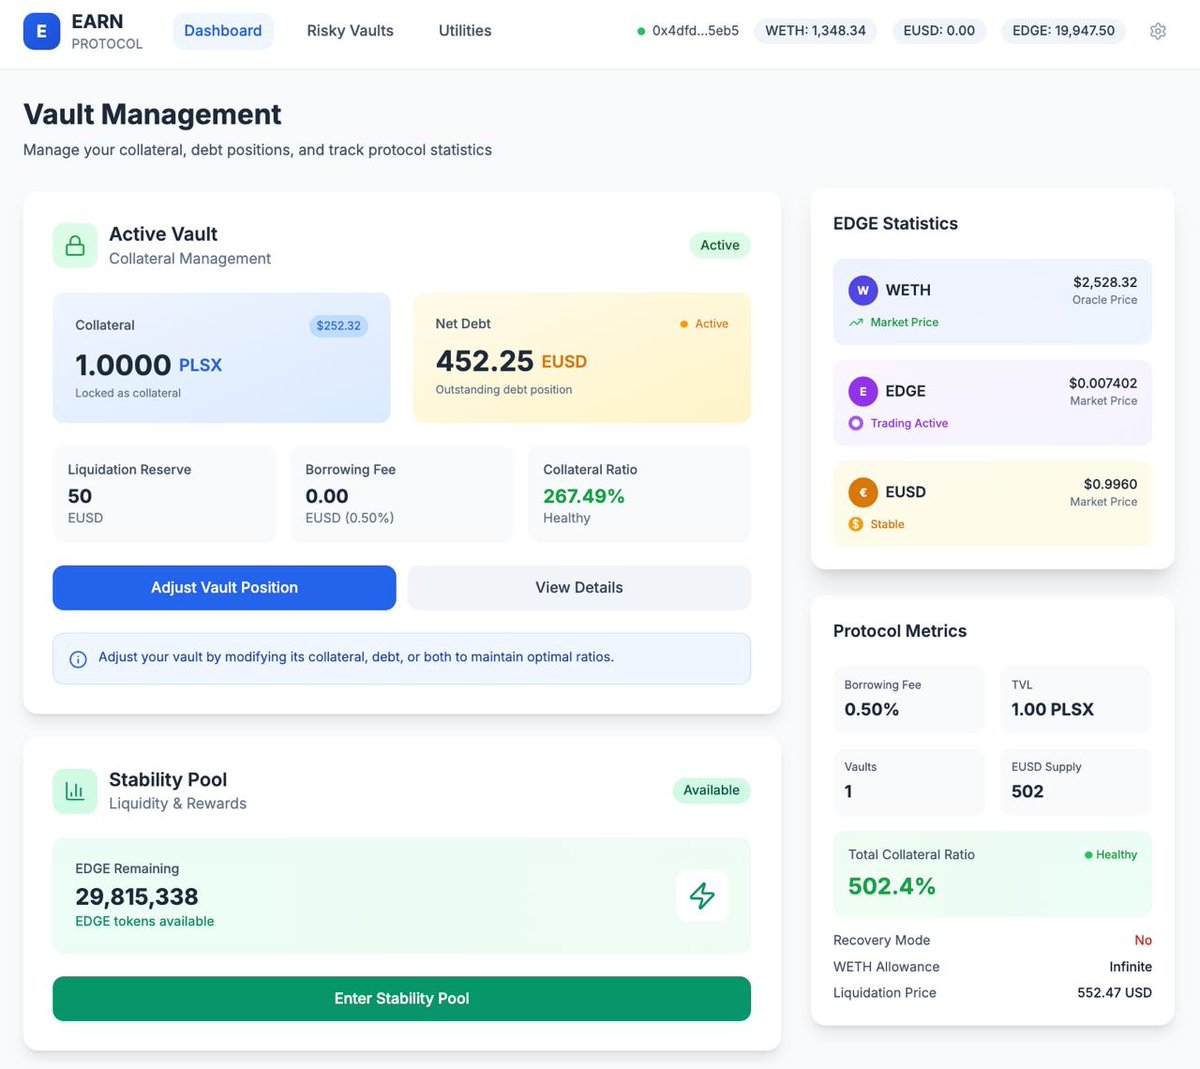The height and width of the screenshot is (1069, 1200).
Task: Click the Available badge on Stability Pool
Action: pos(712,790)
